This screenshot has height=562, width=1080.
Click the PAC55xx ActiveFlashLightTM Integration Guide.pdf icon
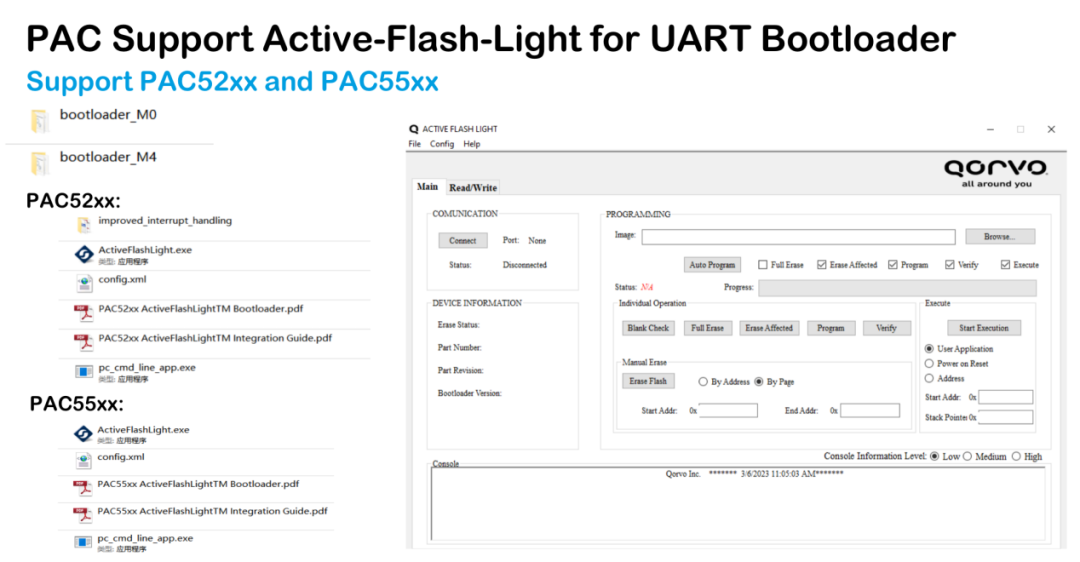(x=83, y=515)
